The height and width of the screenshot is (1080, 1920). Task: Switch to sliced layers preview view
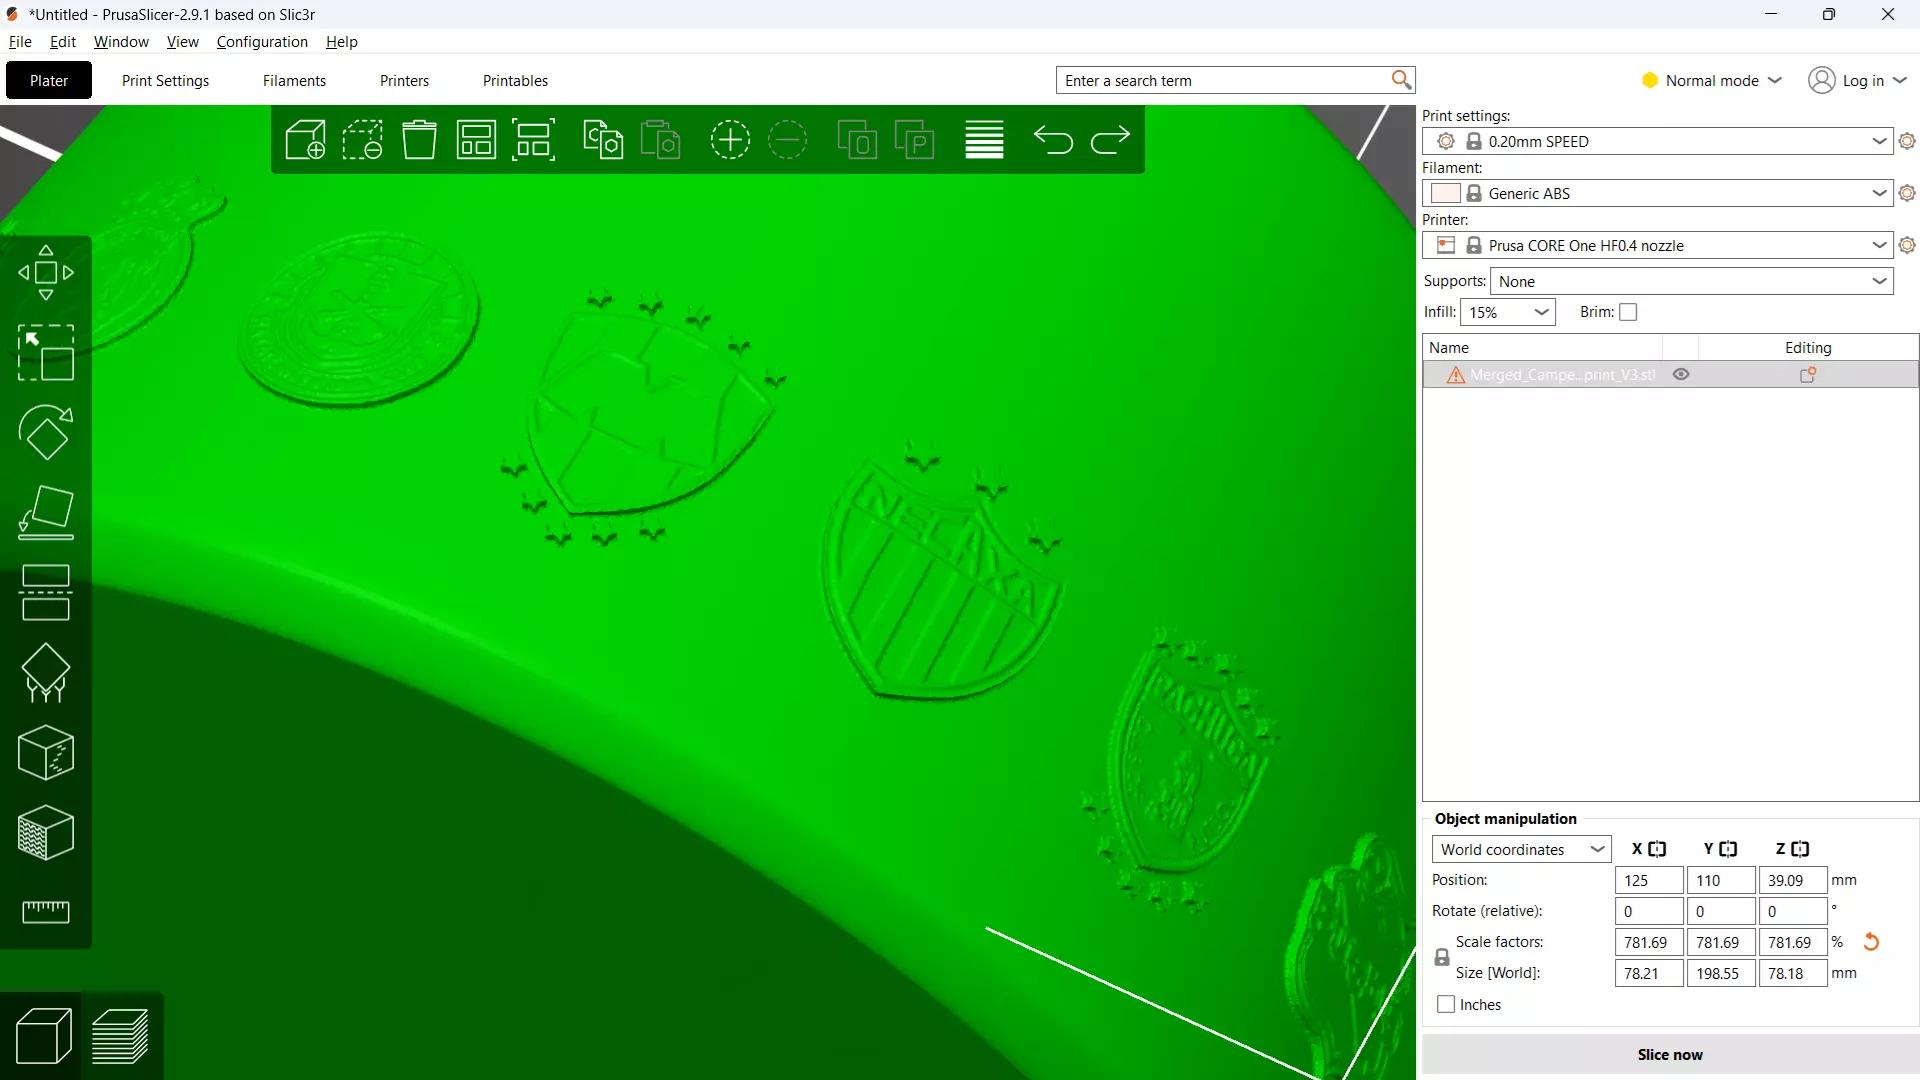point(121,1036)
